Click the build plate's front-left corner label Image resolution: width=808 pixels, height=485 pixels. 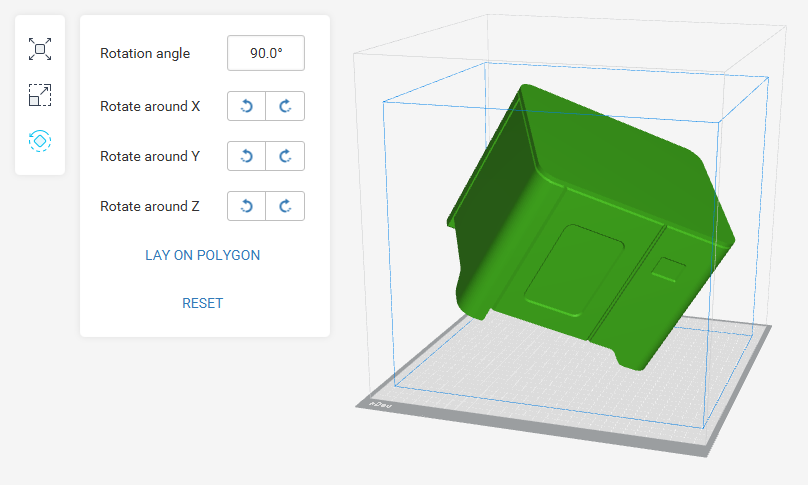point(380,403)
